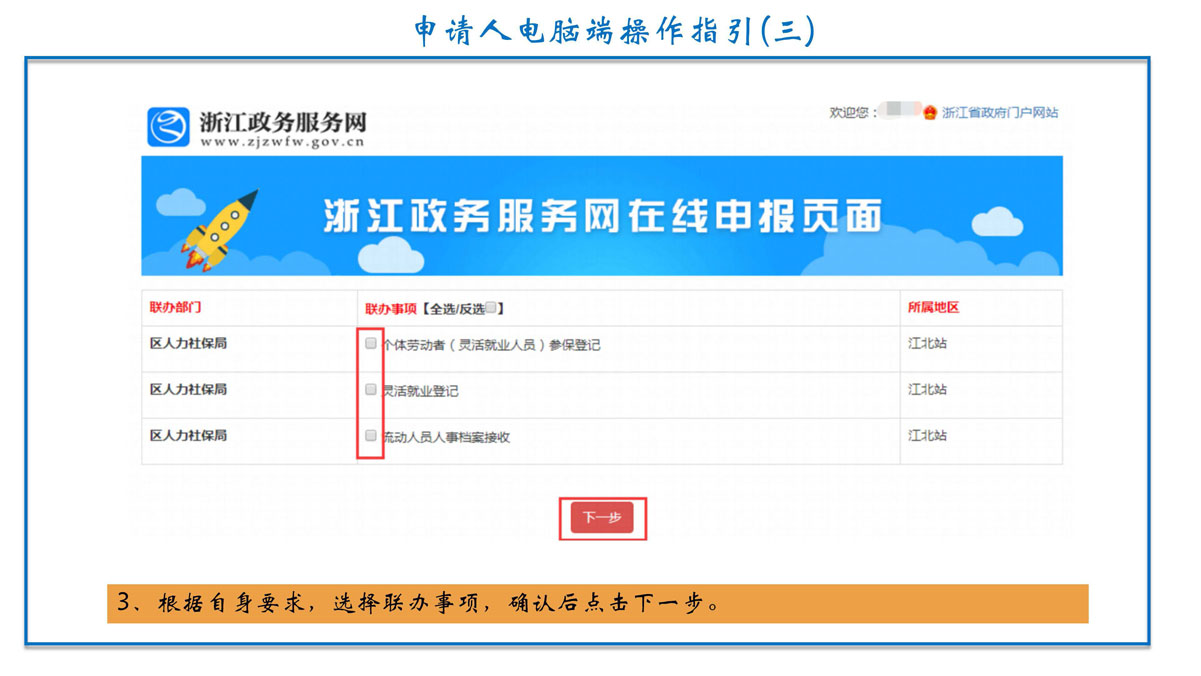The width and height of the screenshot is (1201, 676).
Task: Check the 个体劳动者参保登记 checkbox
Action: point(371,344)
